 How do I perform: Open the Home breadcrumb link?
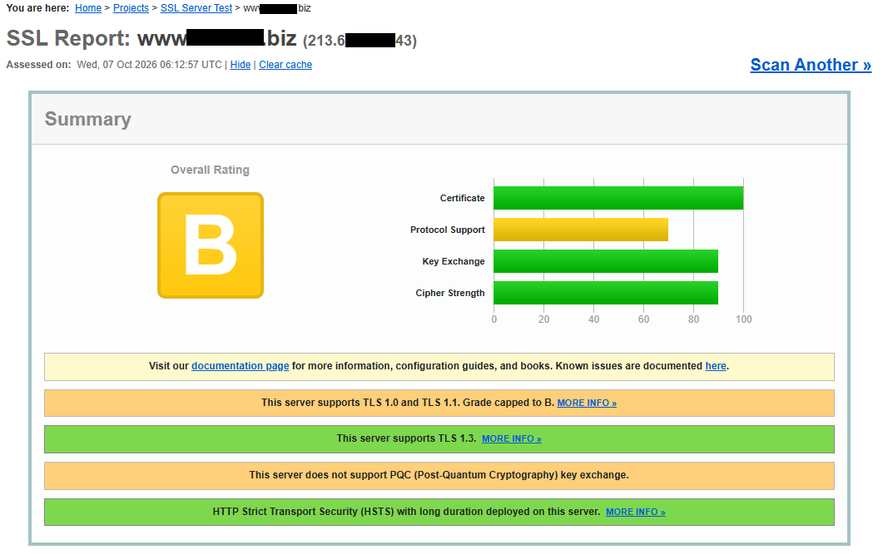(x=88, y=8)
